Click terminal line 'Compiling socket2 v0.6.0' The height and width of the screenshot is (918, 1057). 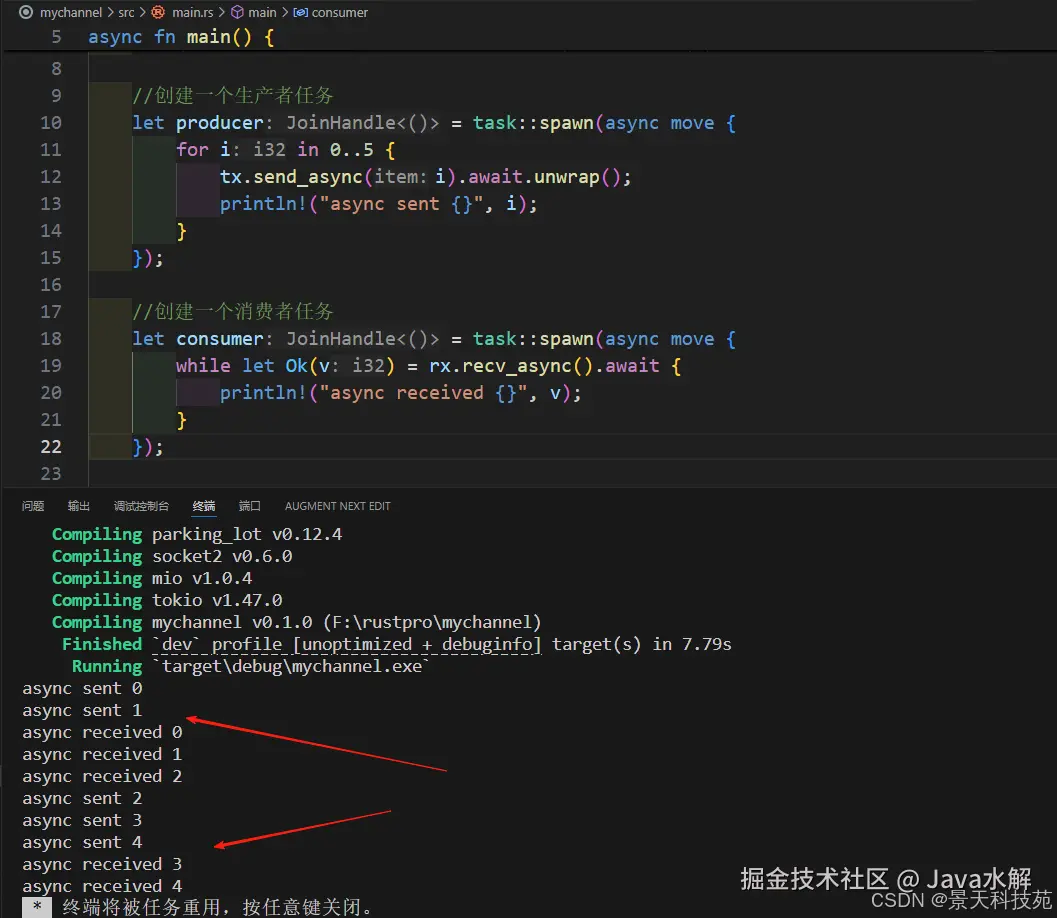(172, 556)
